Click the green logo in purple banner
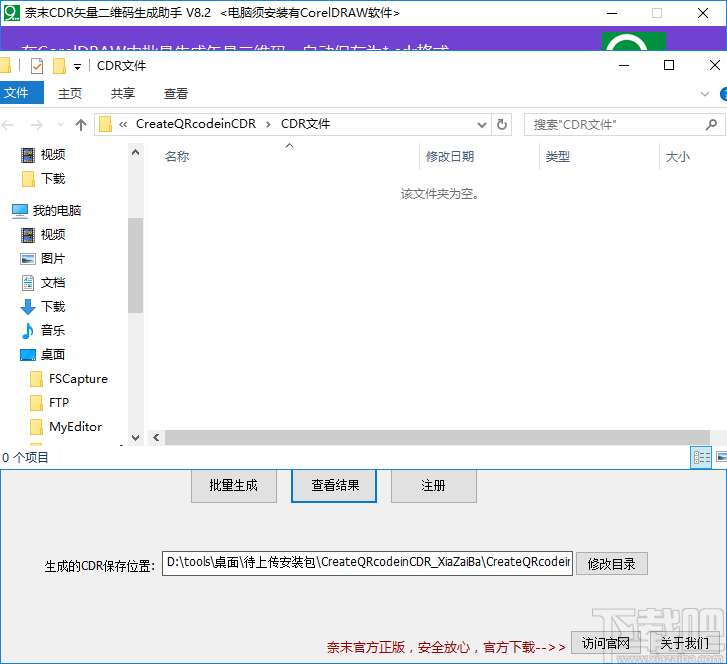The height and width of the screenshot is (664, 727). [633, 41]
